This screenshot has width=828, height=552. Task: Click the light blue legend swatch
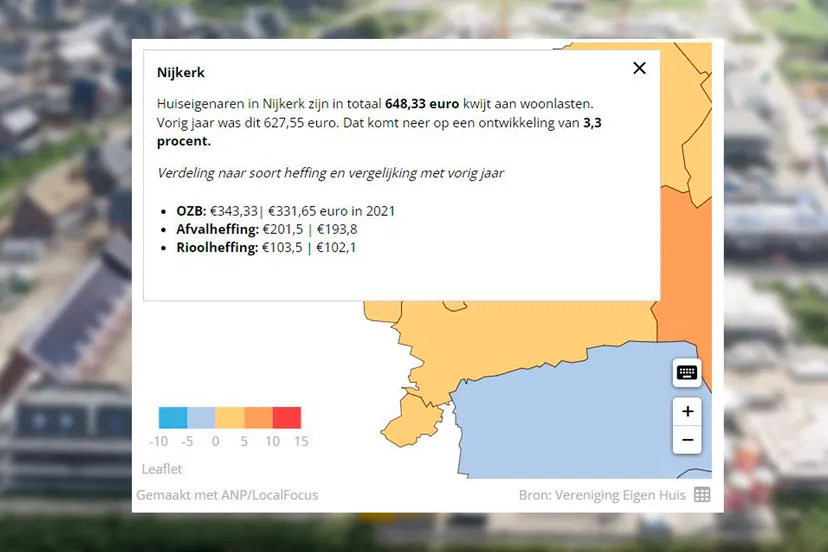(201, 417)
